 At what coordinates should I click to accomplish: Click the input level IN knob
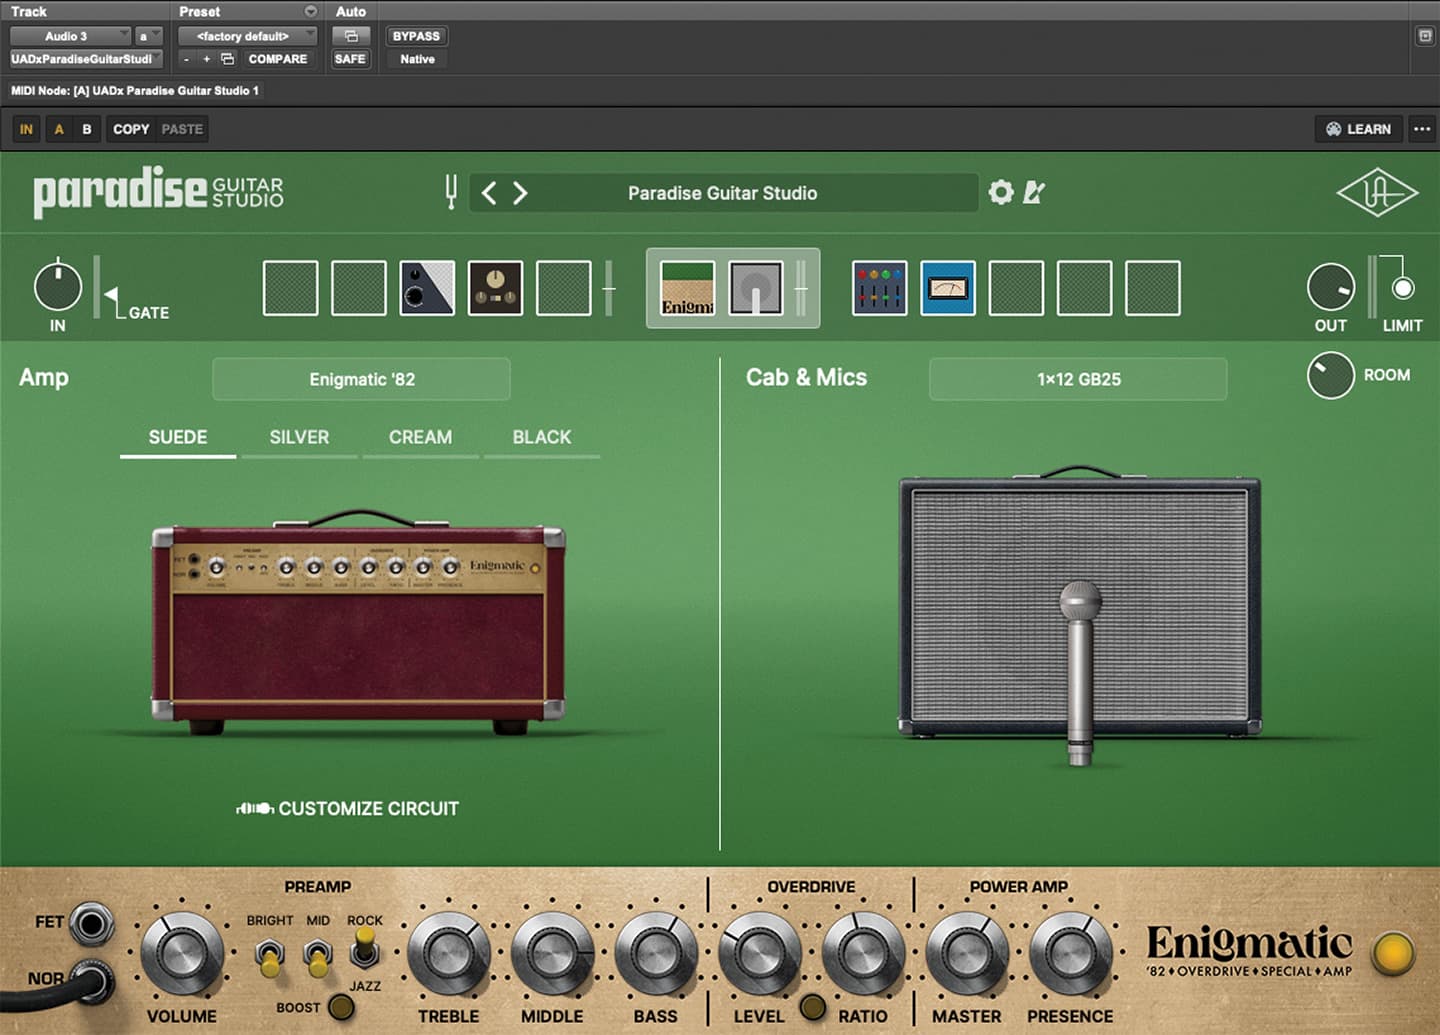58,287
